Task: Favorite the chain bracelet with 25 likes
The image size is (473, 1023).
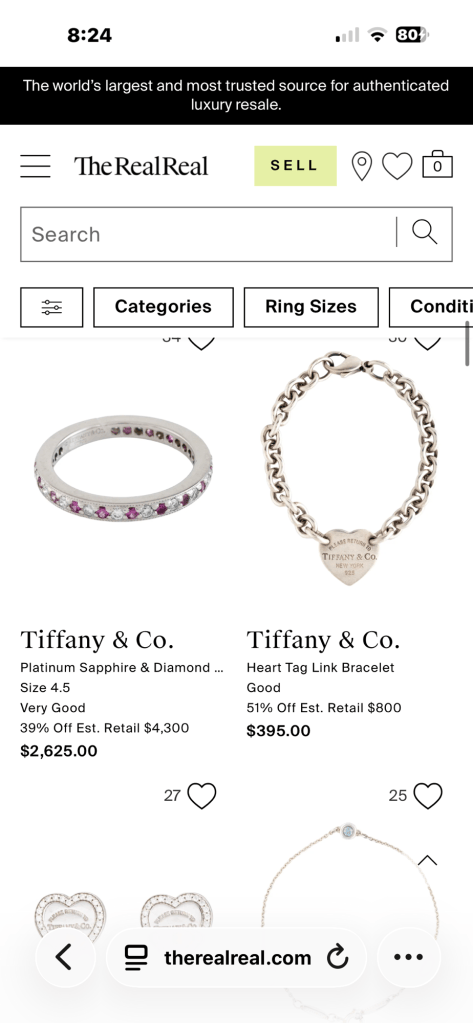Action: pyautogui.click(x=428, y=796)
